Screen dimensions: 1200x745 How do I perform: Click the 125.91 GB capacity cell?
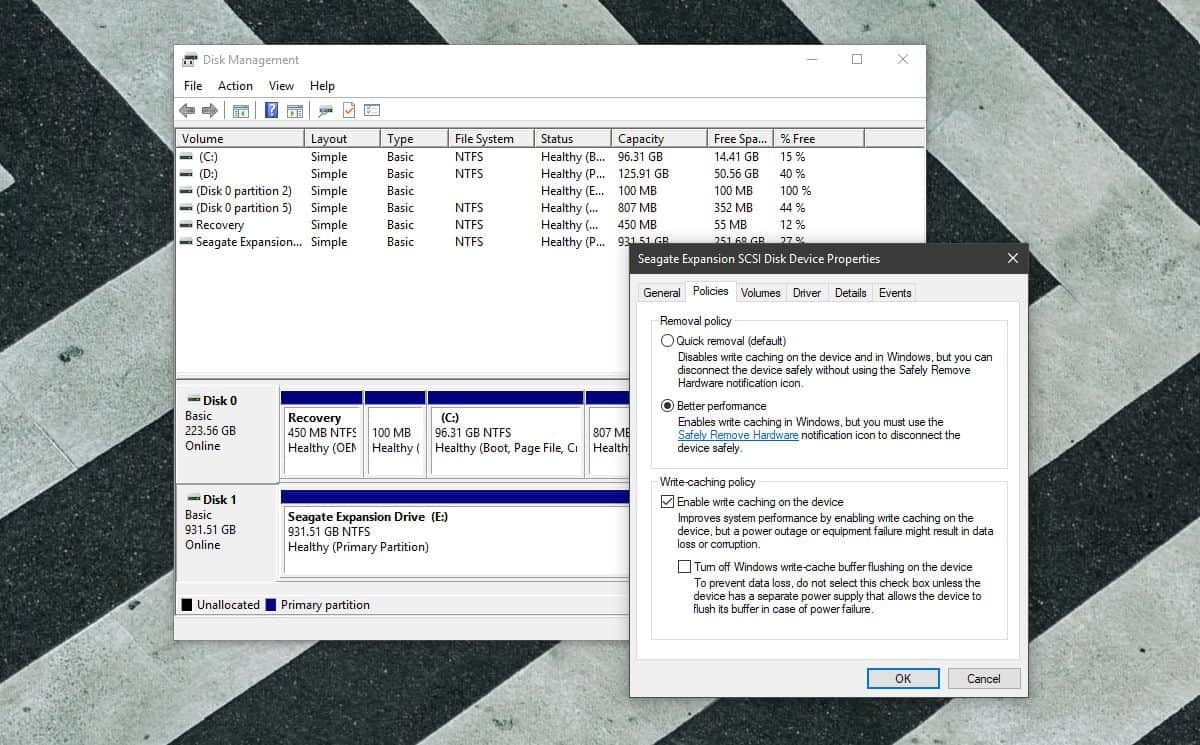[643, 174]
